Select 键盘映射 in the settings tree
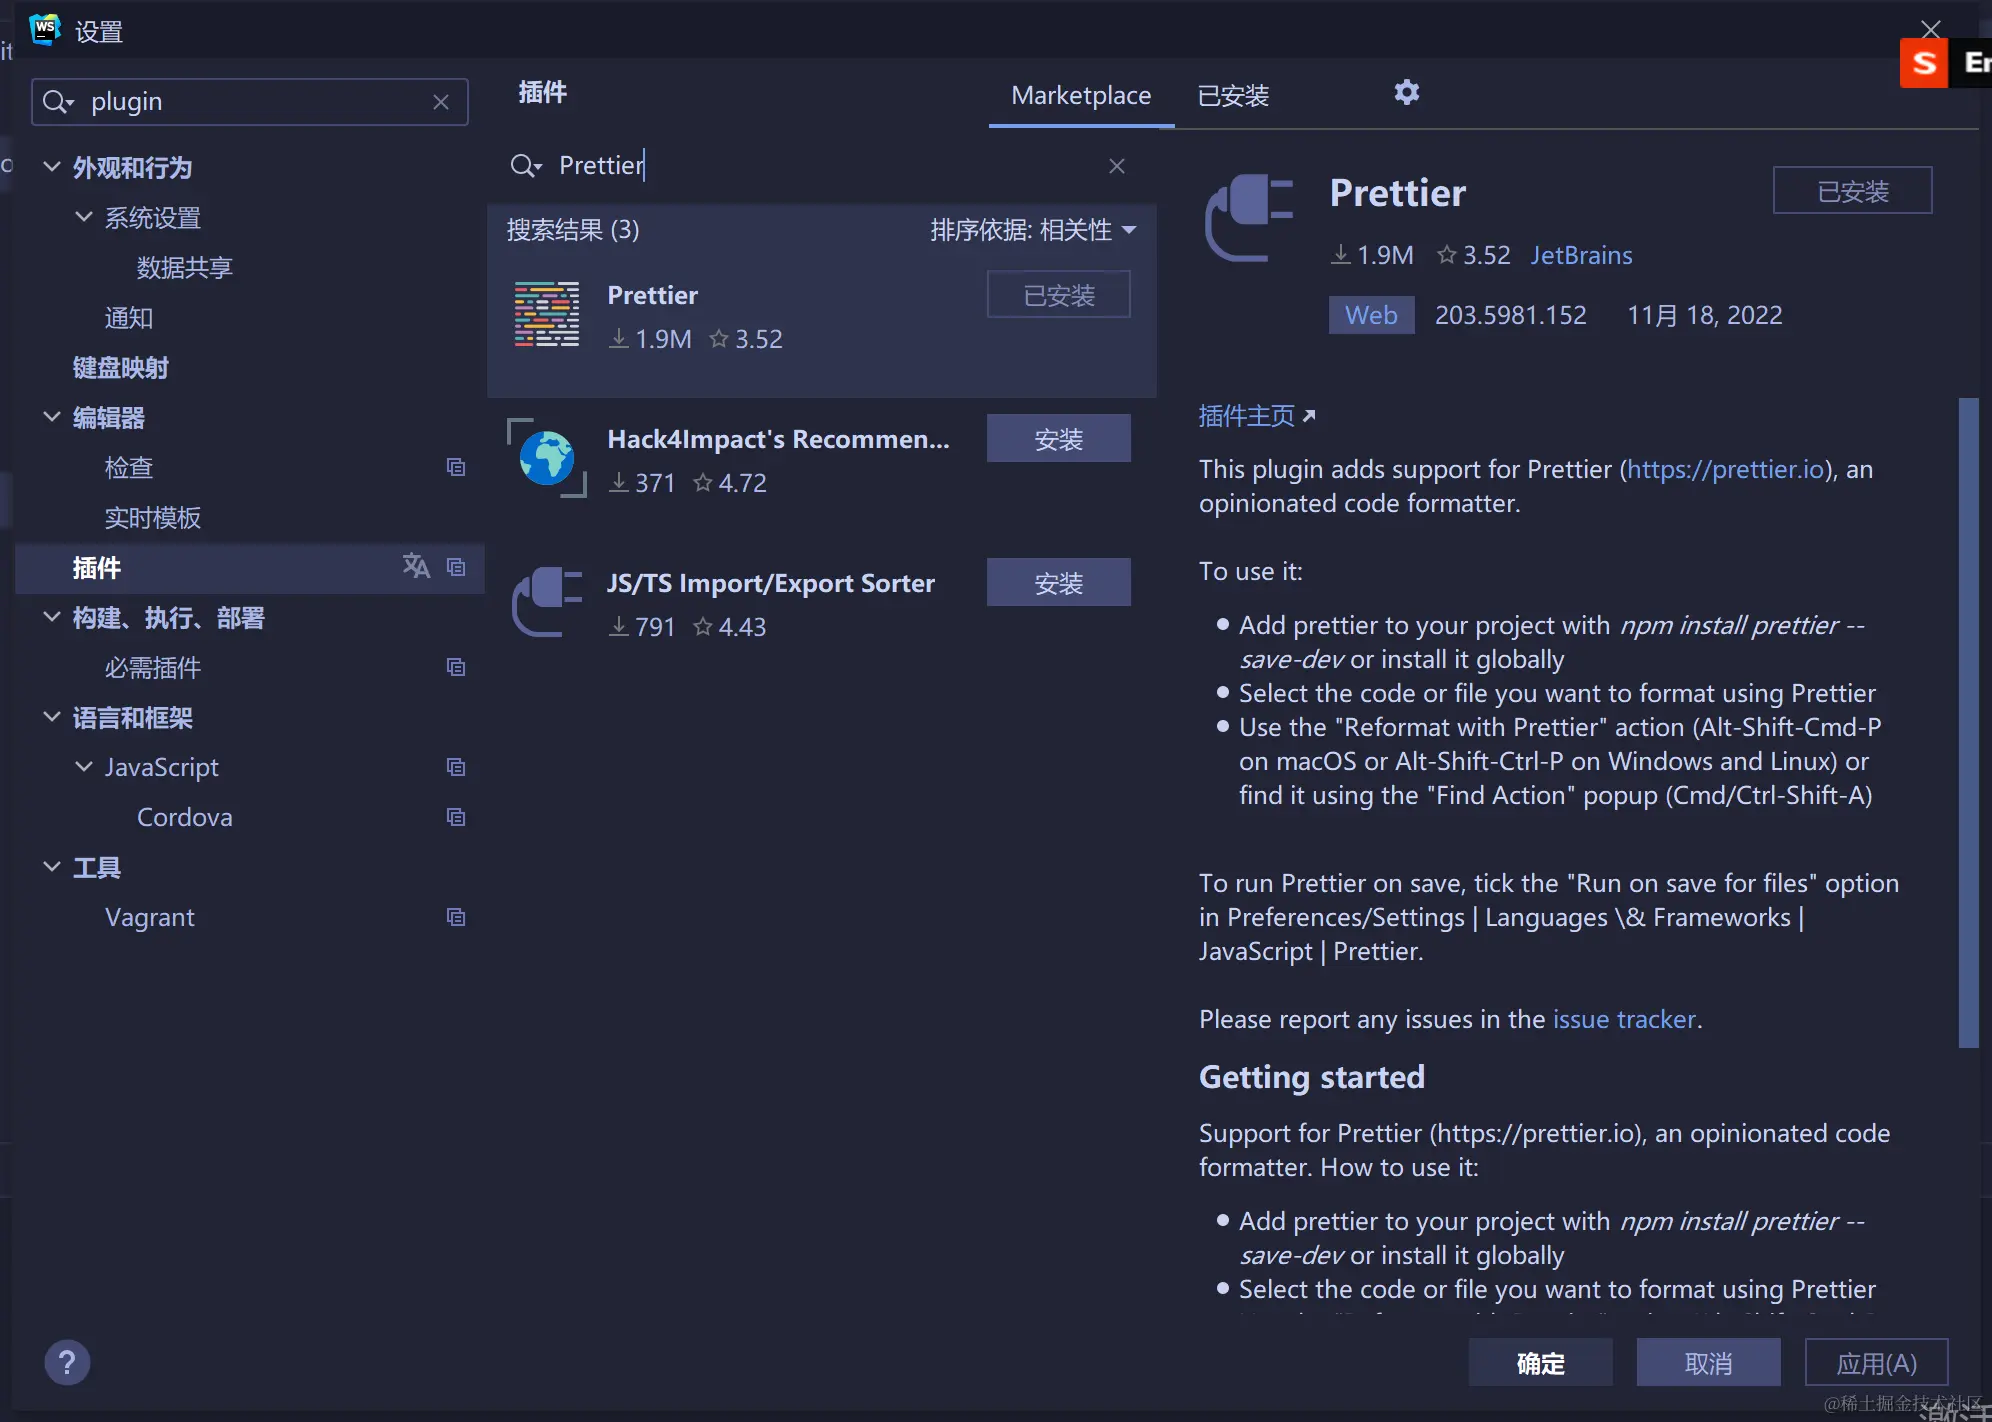This screenshot has width=1992, height=1422. pos(120,368)
